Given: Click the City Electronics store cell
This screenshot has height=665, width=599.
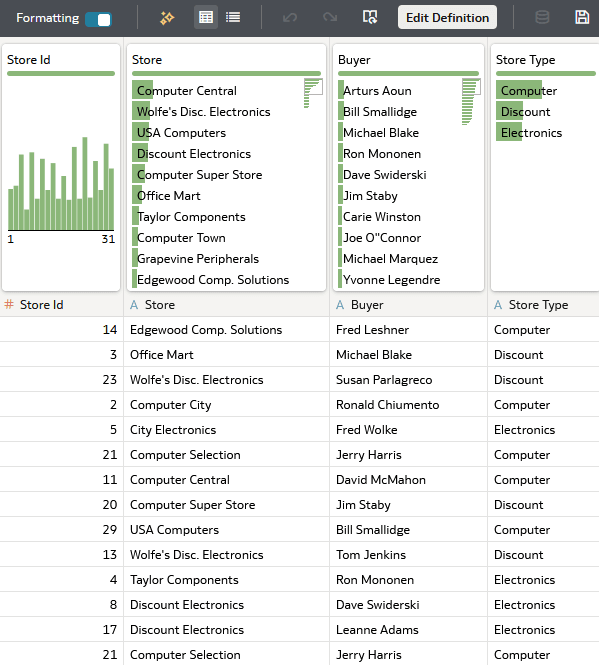Looking at the screenshot, I should point(227,430).
